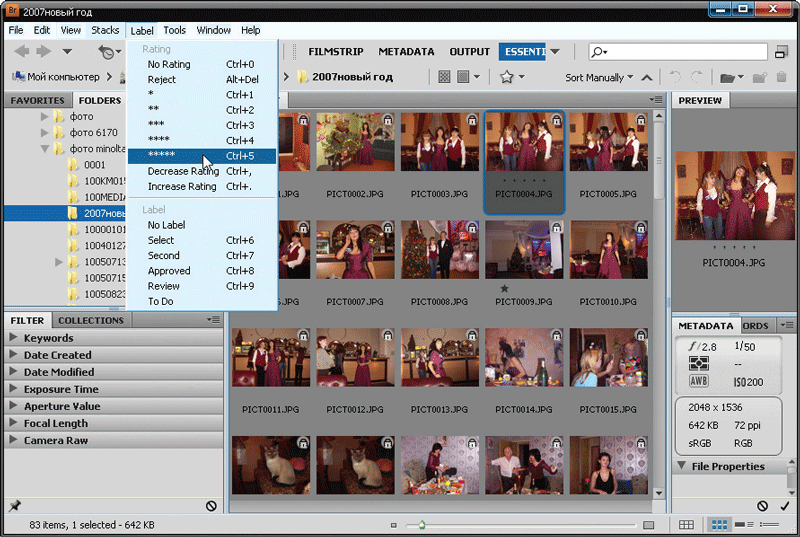This screenshot has width=800, height=537.
Task: Open compact mode window icon beside search
Action: click(x=781, y=52)
